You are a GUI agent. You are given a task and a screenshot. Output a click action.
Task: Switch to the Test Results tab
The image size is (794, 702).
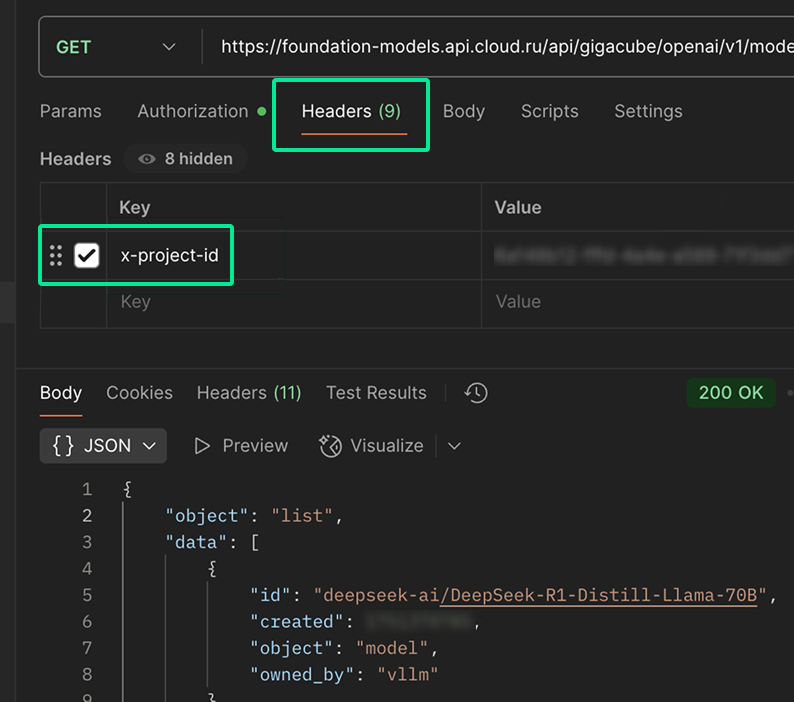(376, 393)
